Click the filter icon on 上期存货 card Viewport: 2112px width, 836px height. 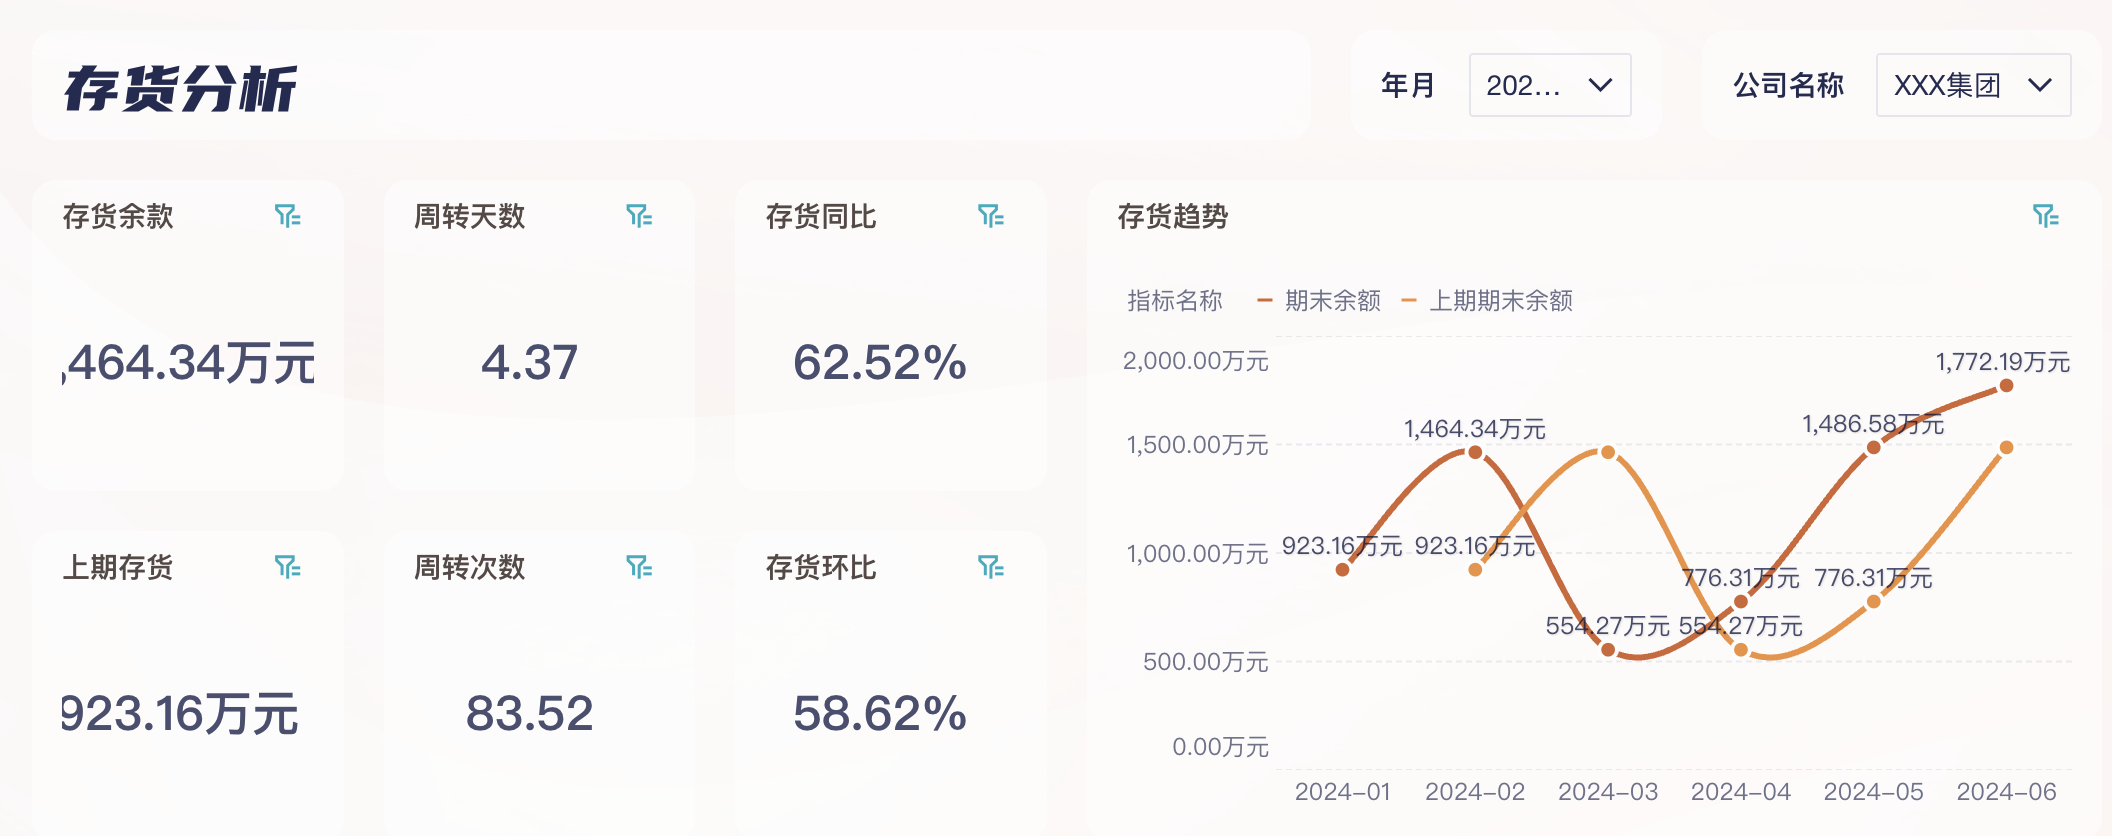pyautogui.click(x=288, y=568)
